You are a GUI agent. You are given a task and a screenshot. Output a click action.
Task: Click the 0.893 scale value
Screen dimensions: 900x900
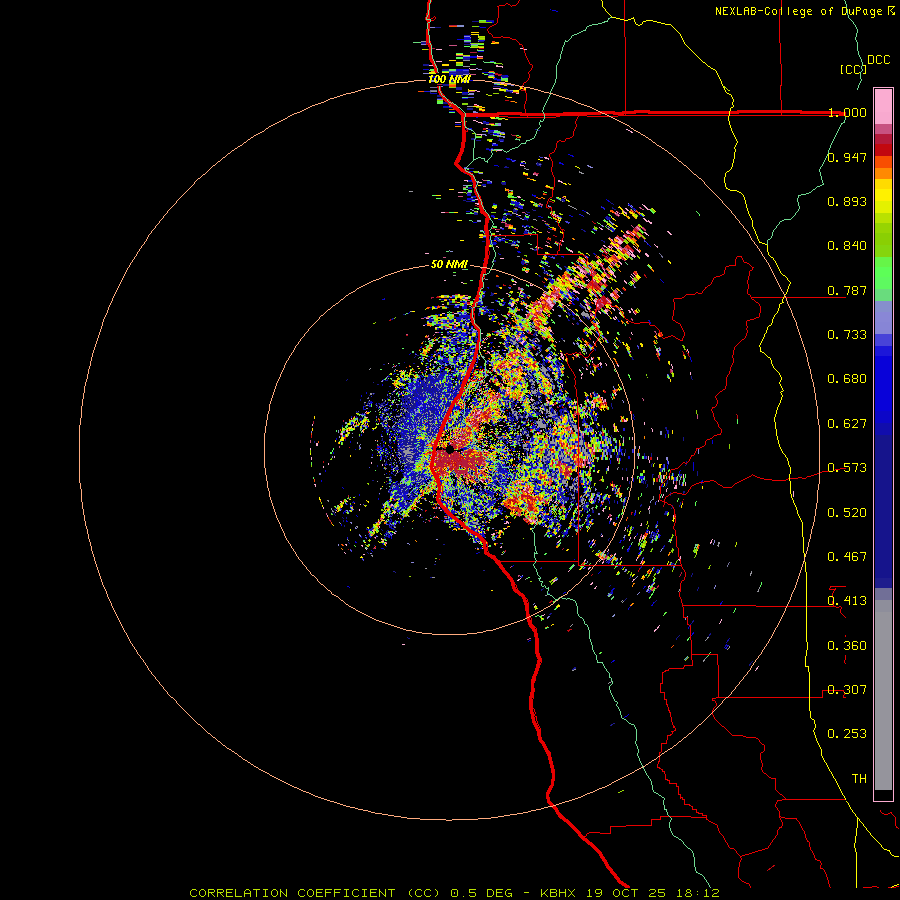coord(847,201)
